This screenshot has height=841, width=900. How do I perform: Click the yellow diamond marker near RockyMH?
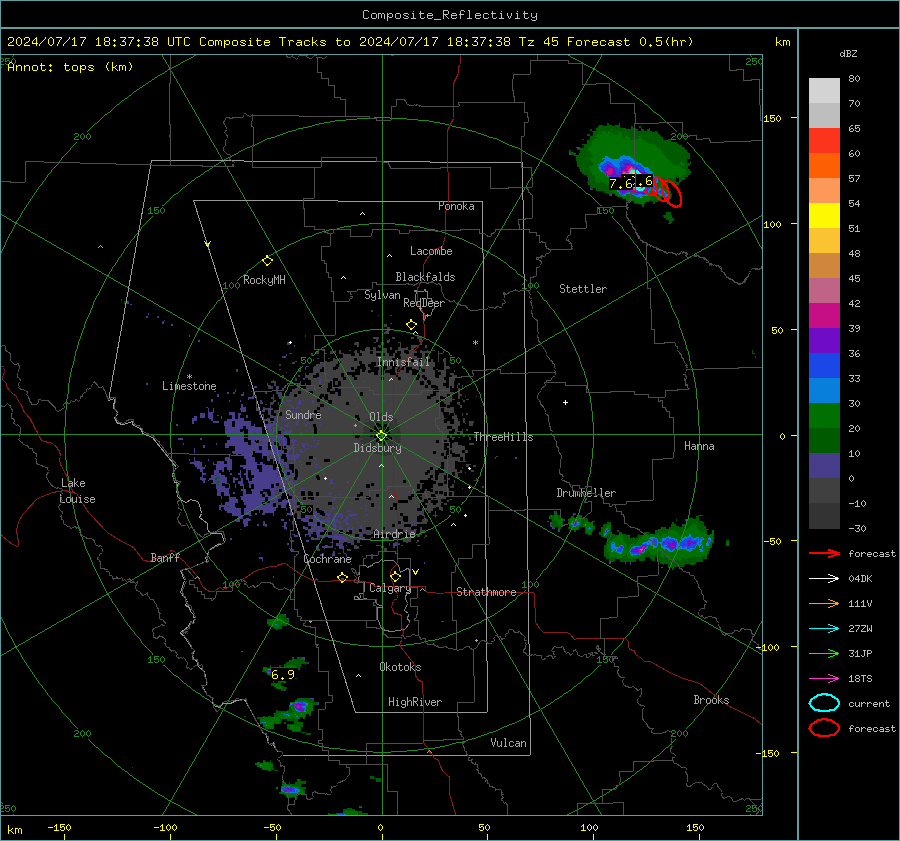(267, 261)
